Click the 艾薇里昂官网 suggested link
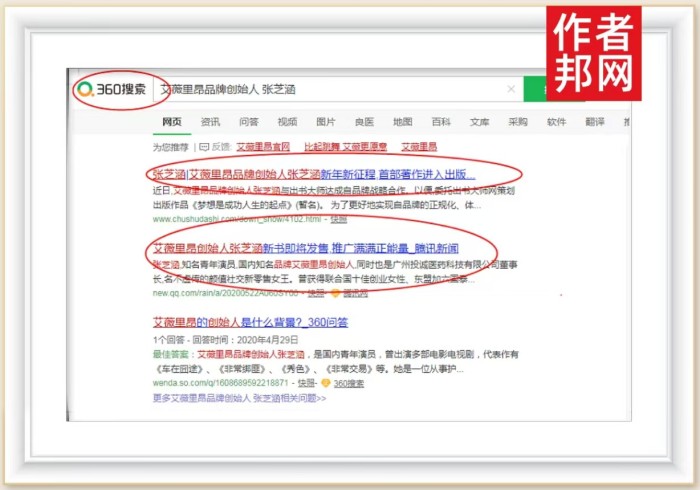700x490 pixels. click(x=263, y=146)
